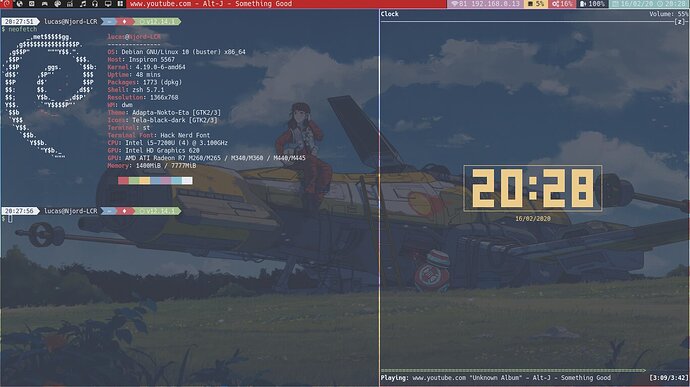Viewport: 690px width, 387px height.
Task: Click the wifi status with IP address
Action: (x=485, y=4)
